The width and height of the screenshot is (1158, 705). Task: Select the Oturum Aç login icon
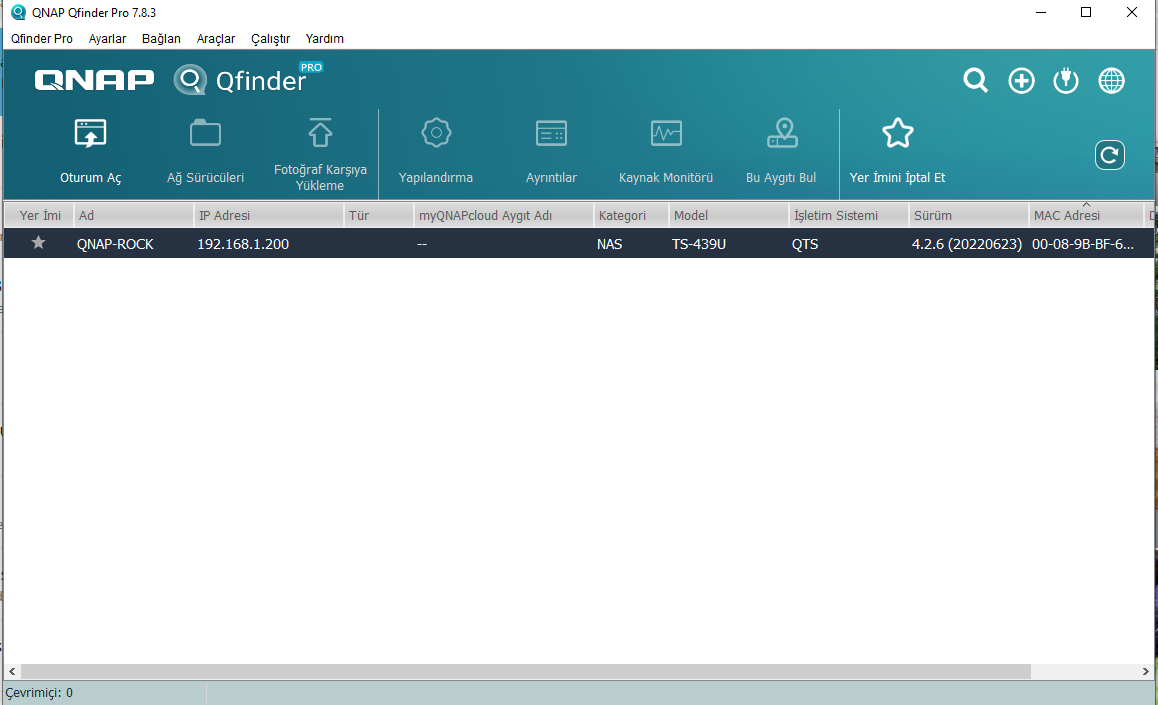90,133
